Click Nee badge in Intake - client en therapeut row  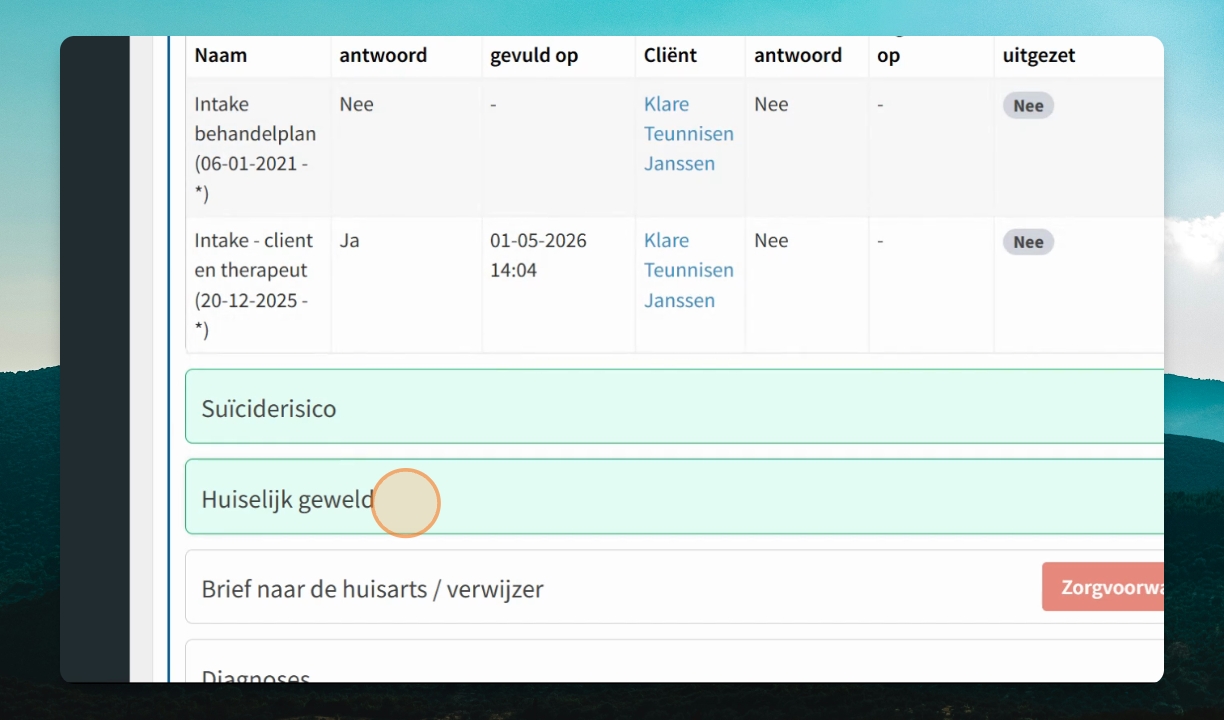click(x=1028, y=242)
